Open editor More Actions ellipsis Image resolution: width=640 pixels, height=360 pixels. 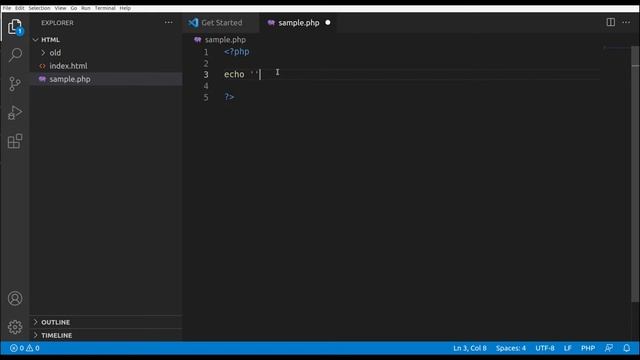(x=626, y=22)
